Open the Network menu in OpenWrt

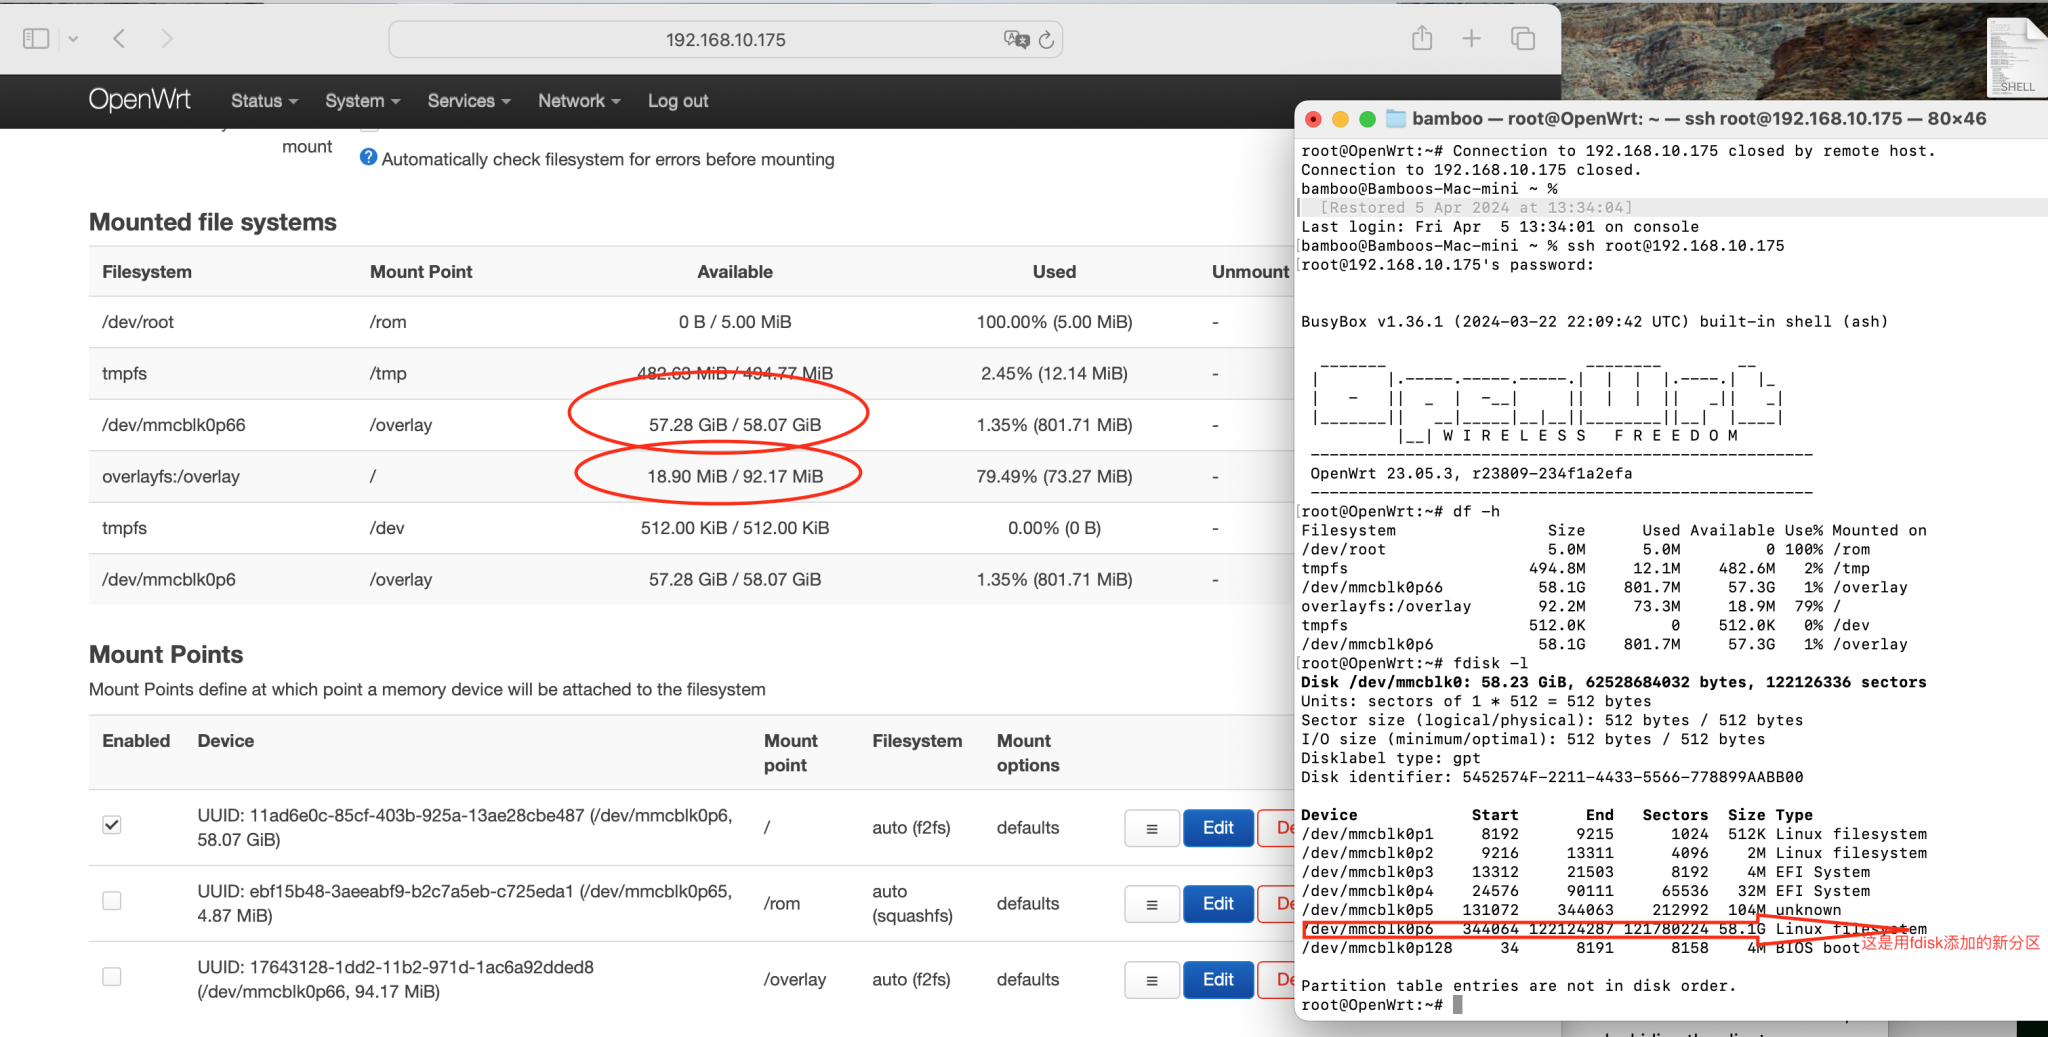(578, 101)
